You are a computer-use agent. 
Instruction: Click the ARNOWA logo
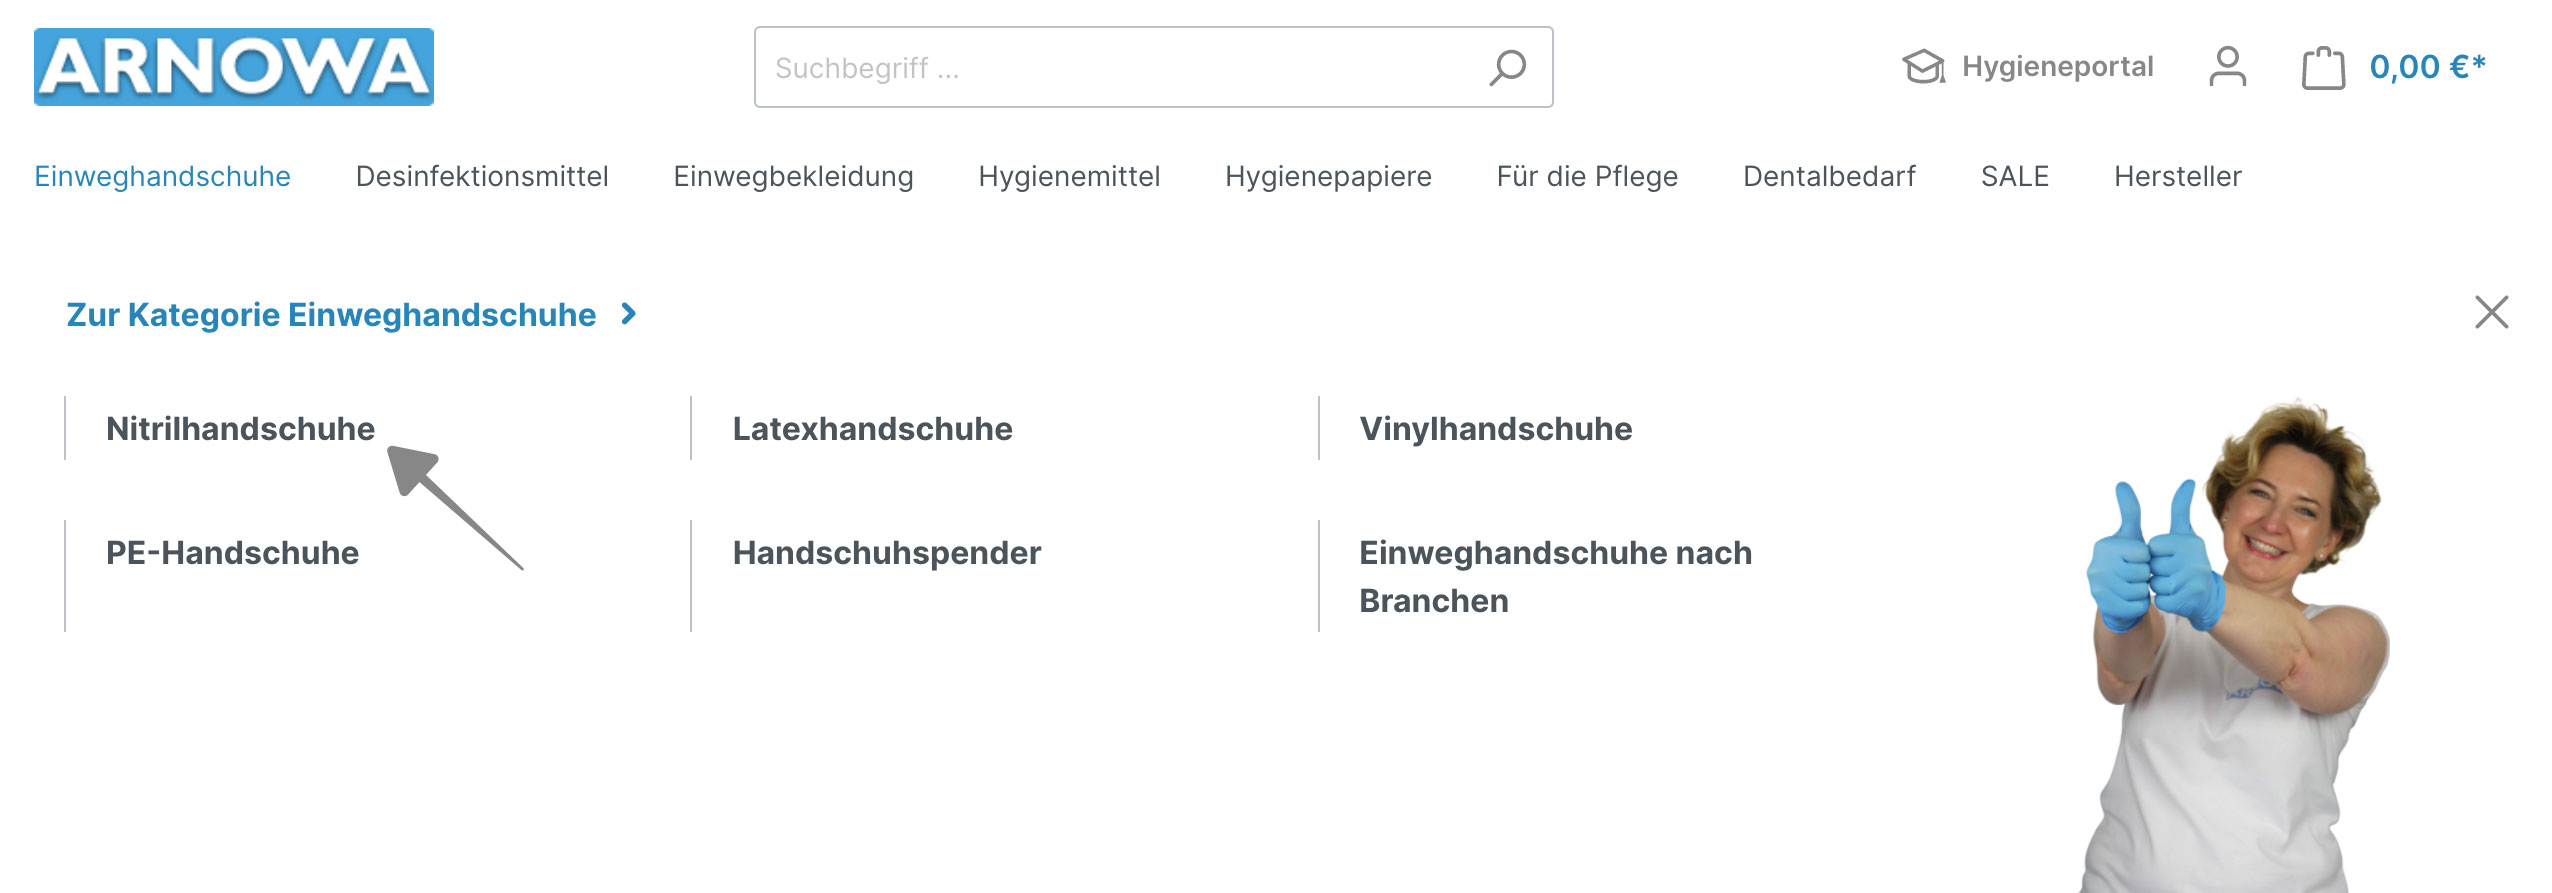coord(234,67)
